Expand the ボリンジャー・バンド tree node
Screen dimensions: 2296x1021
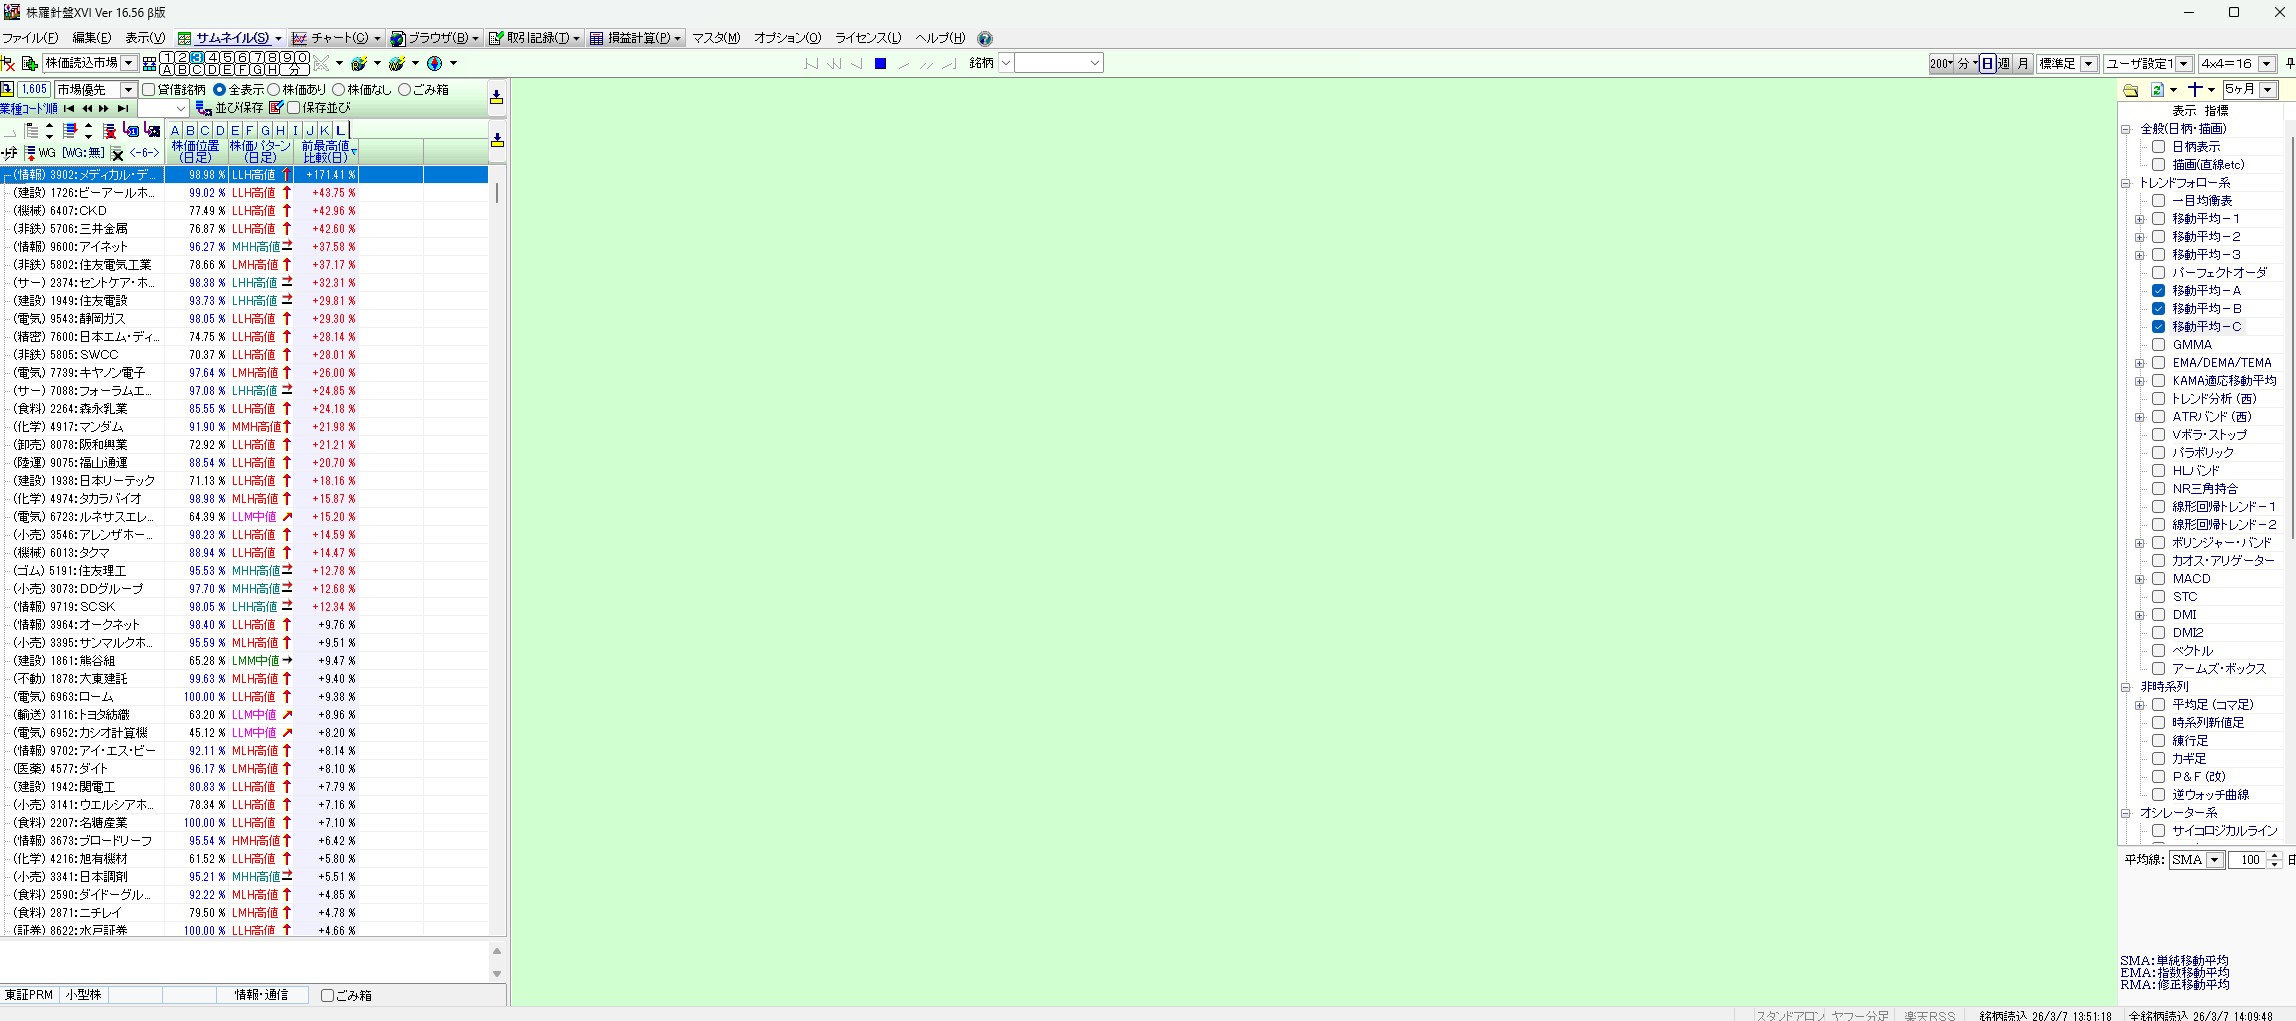[x=2139, y=543]
